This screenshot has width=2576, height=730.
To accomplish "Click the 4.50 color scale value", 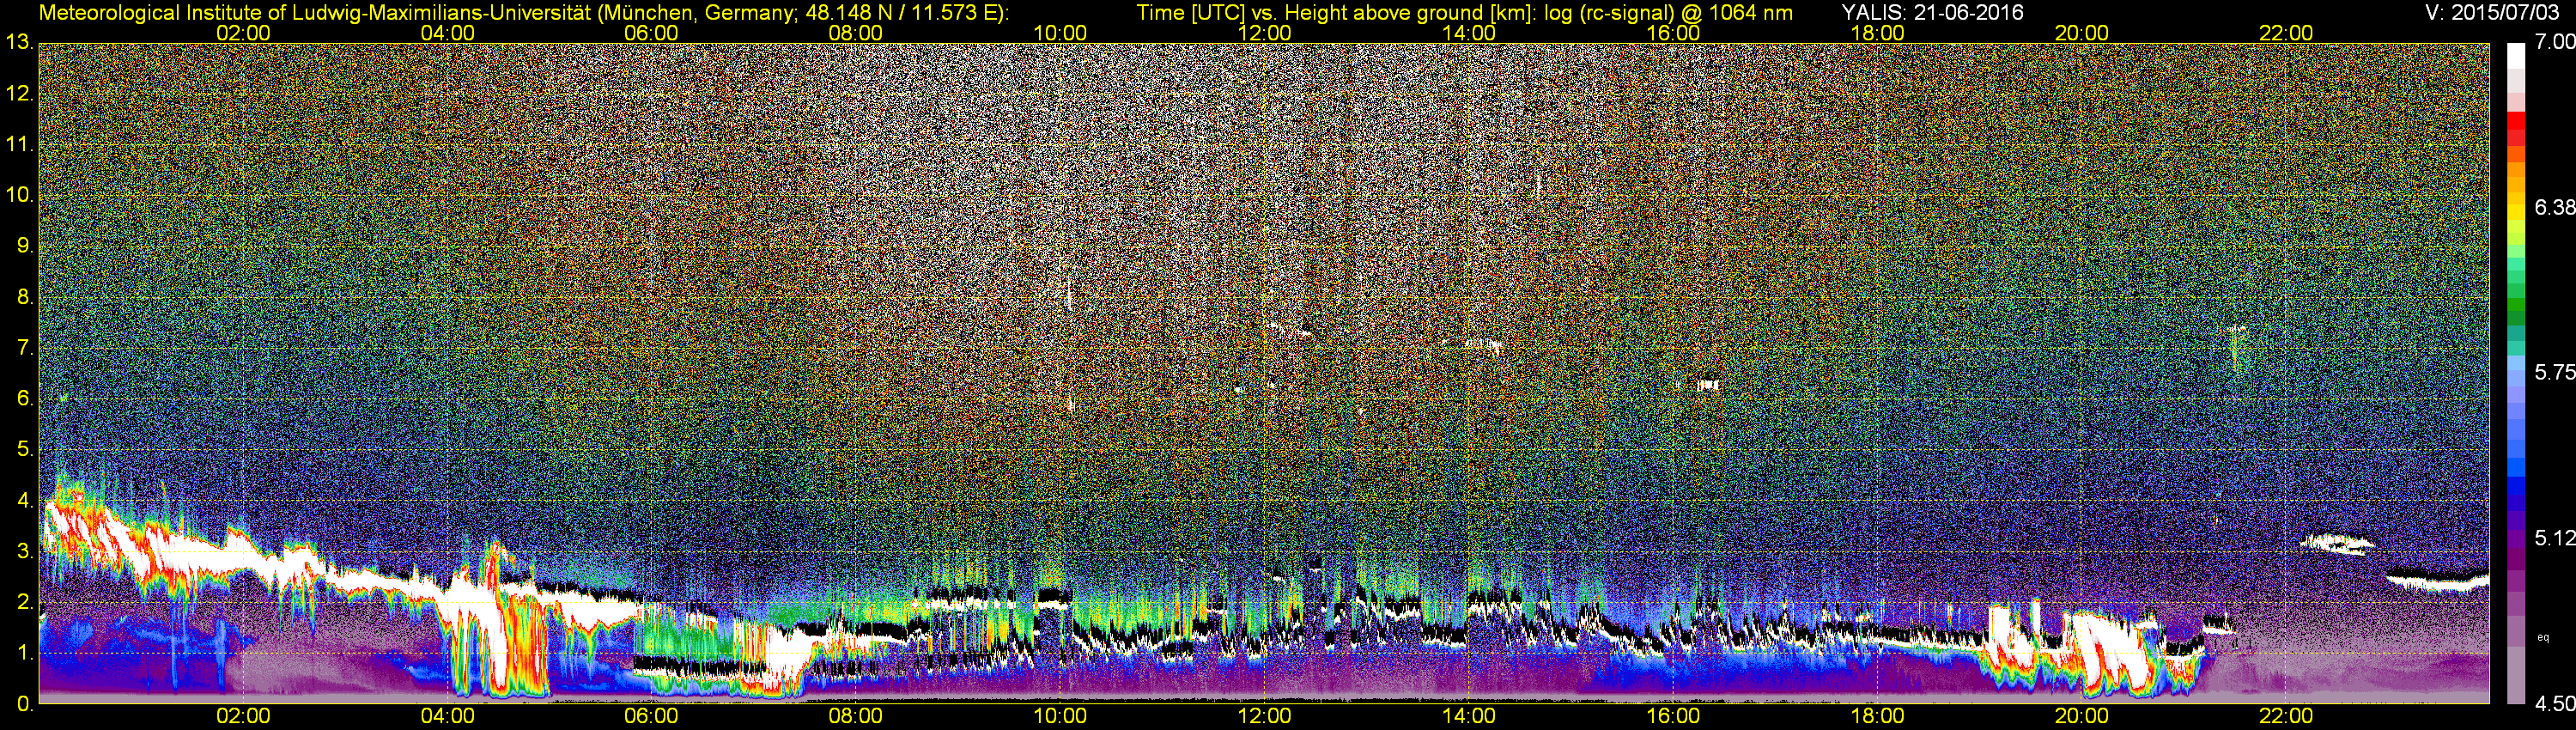I will tap(2555, 704).
